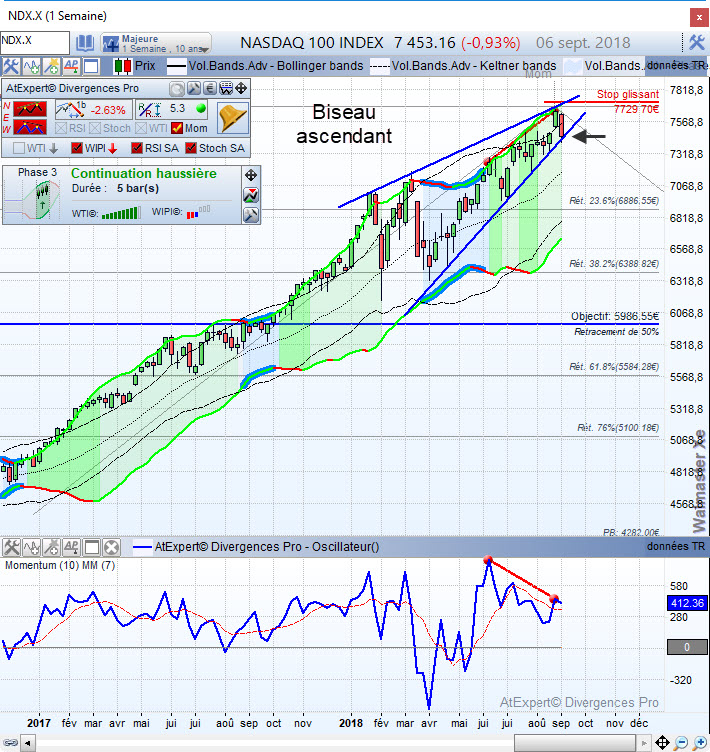This screenshot has width=710, height=752.
Task: Click the blue line swatch of Oscillateur legend
Action: (142, 547)
